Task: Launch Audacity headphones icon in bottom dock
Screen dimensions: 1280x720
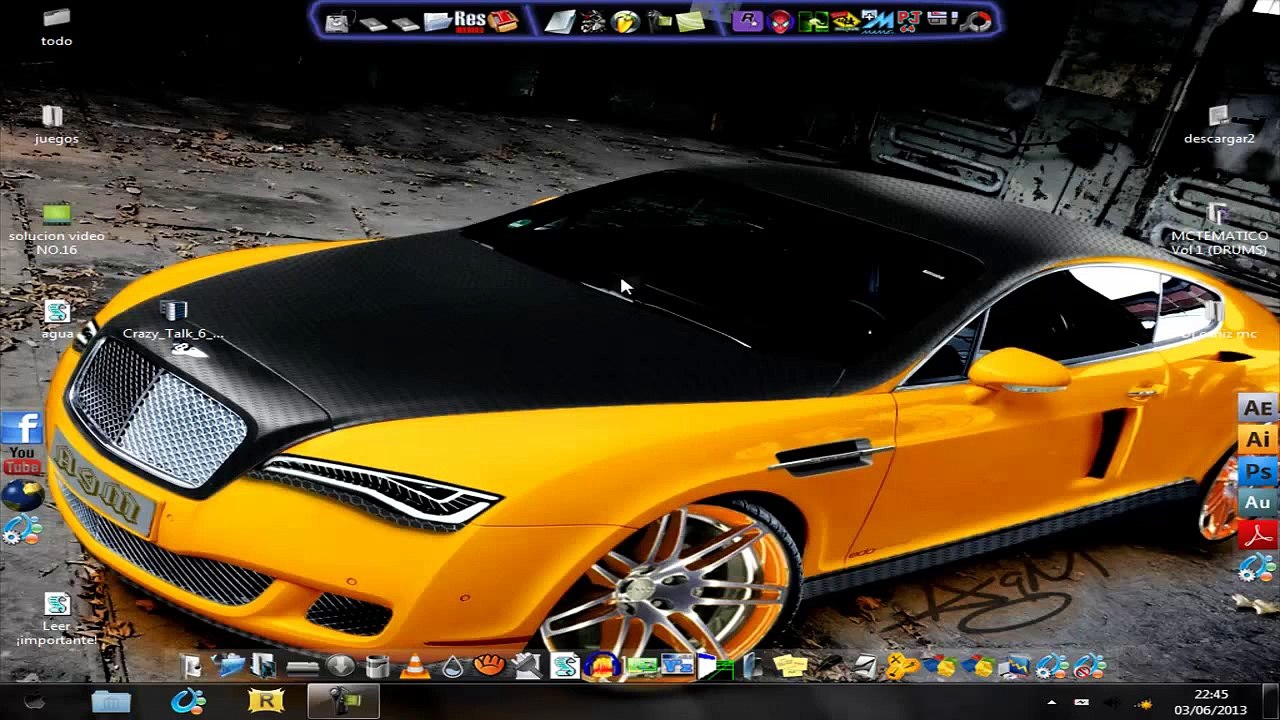Action: coord(601,666)
